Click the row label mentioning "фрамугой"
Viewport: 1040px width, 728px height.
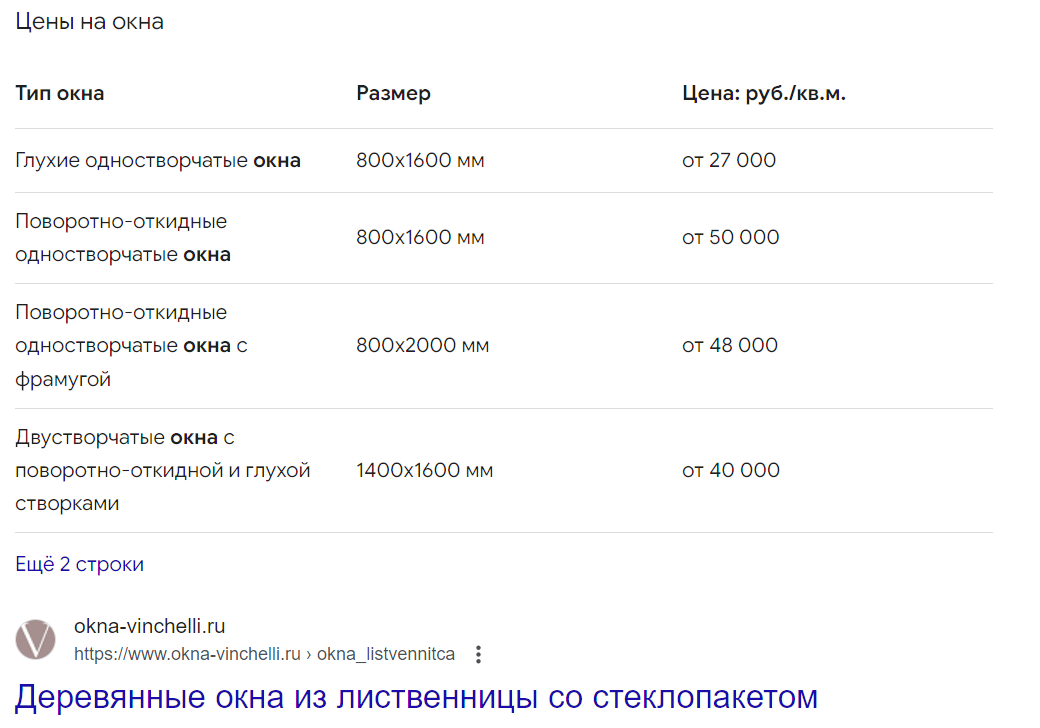coord(131,345)
